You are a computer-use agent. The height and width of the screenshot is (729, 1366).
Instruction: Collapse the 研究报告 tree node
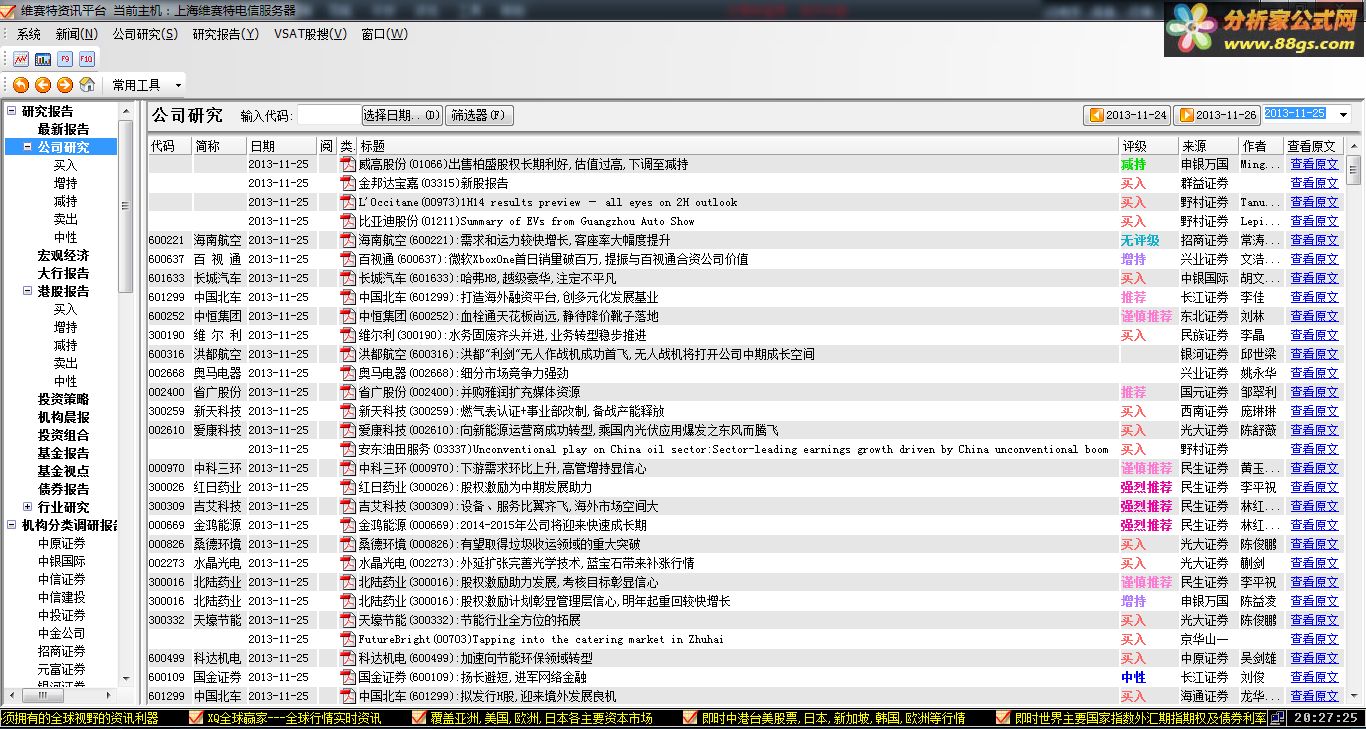click(11, 111)
